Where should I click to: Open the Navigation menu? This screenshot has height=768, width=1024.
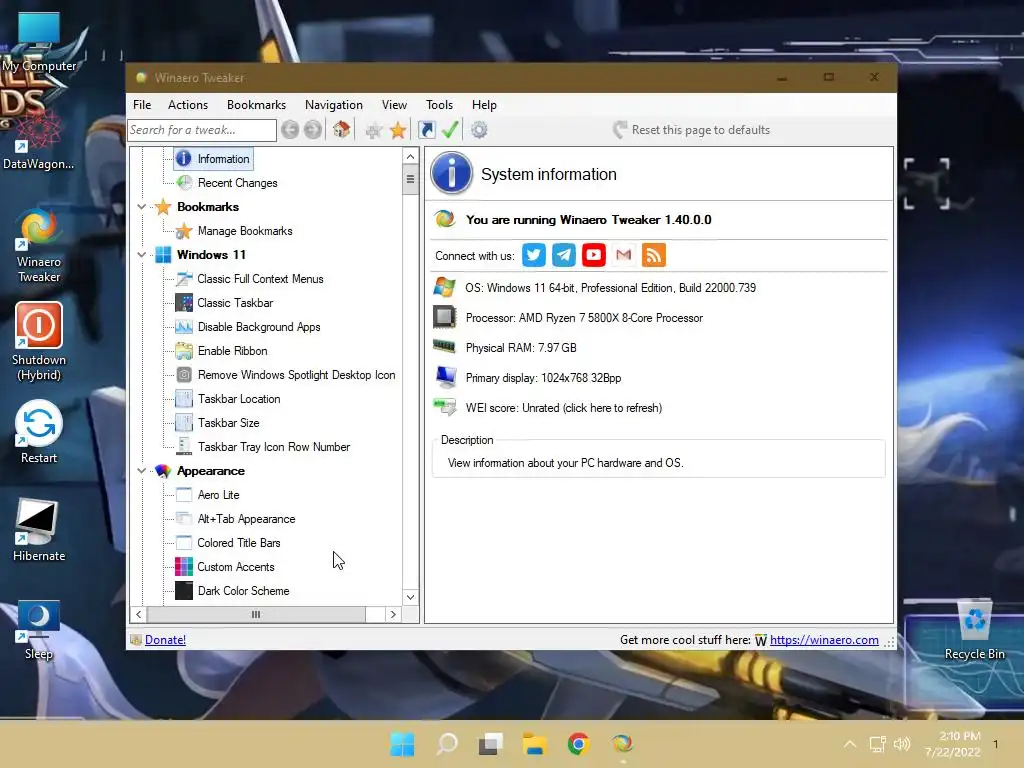click(334, 104)
